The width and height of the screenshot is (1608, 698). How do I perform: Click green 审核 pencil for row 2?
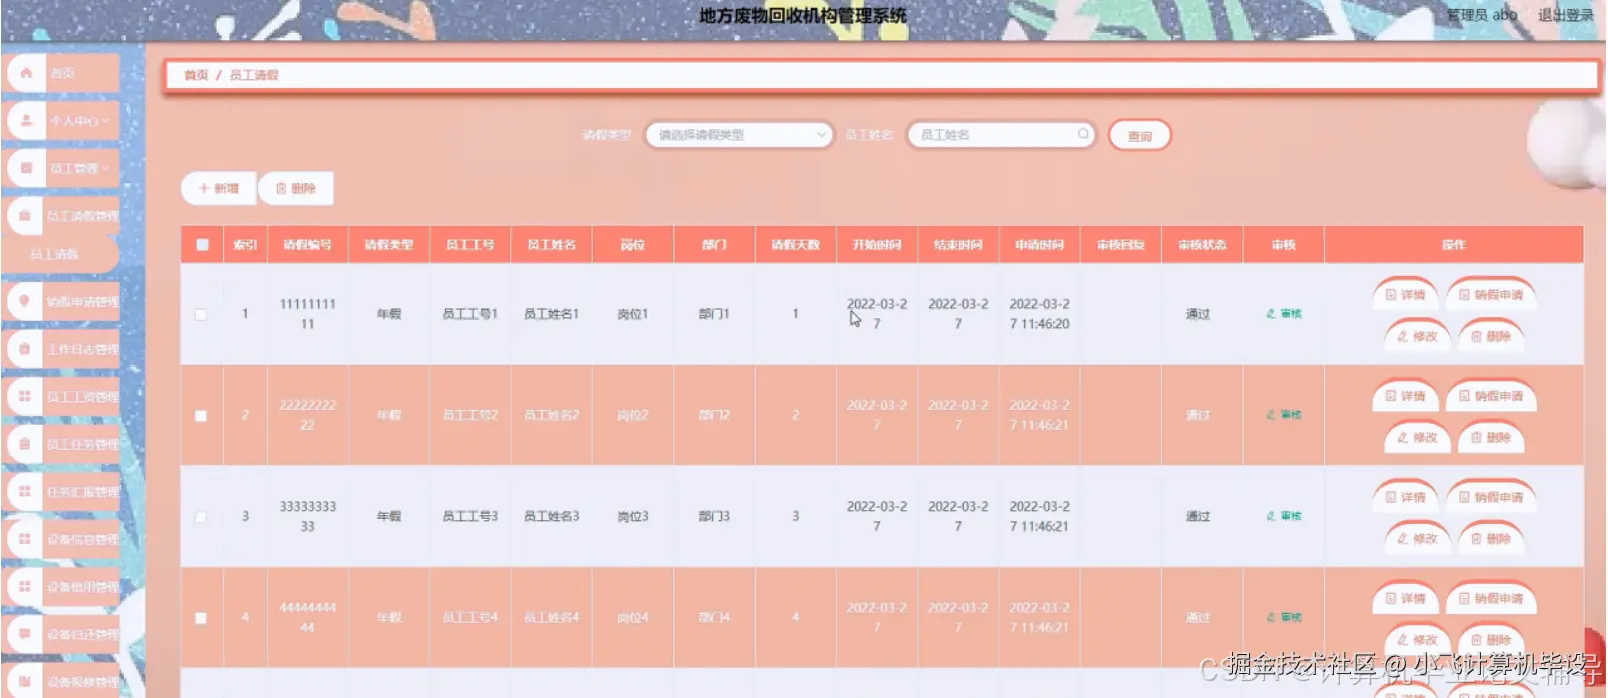pyautogui.click(x=1284, y=415)
